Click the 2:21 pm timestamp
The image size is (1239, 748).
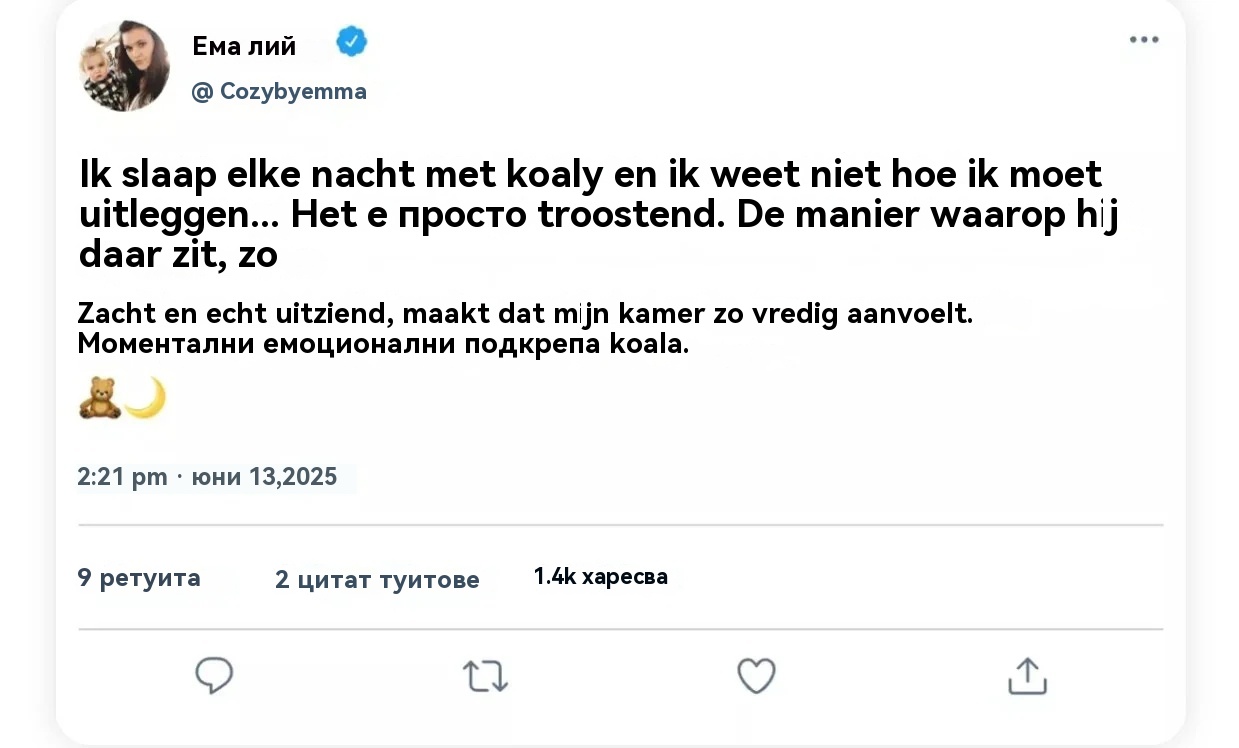tap(122, 477)
